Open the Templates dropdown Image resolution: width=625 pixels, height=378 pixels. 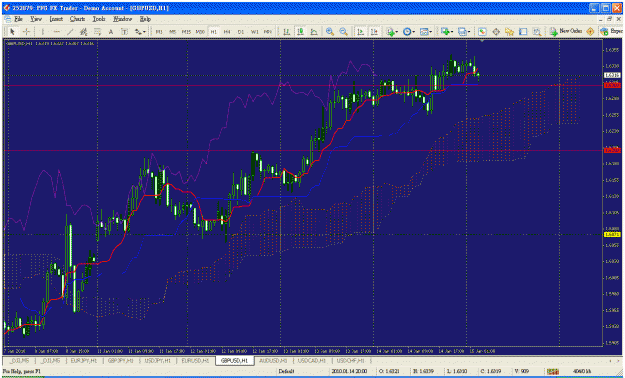point(426,32)
